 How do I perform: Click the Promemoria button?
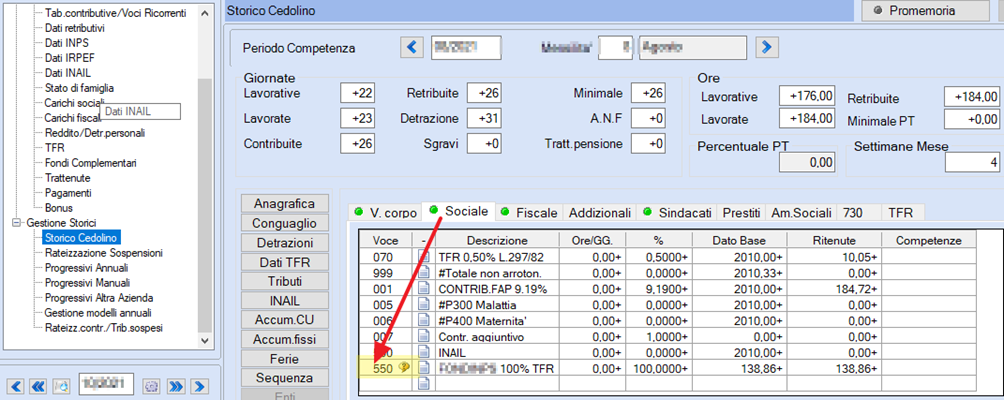click(925, 10)
